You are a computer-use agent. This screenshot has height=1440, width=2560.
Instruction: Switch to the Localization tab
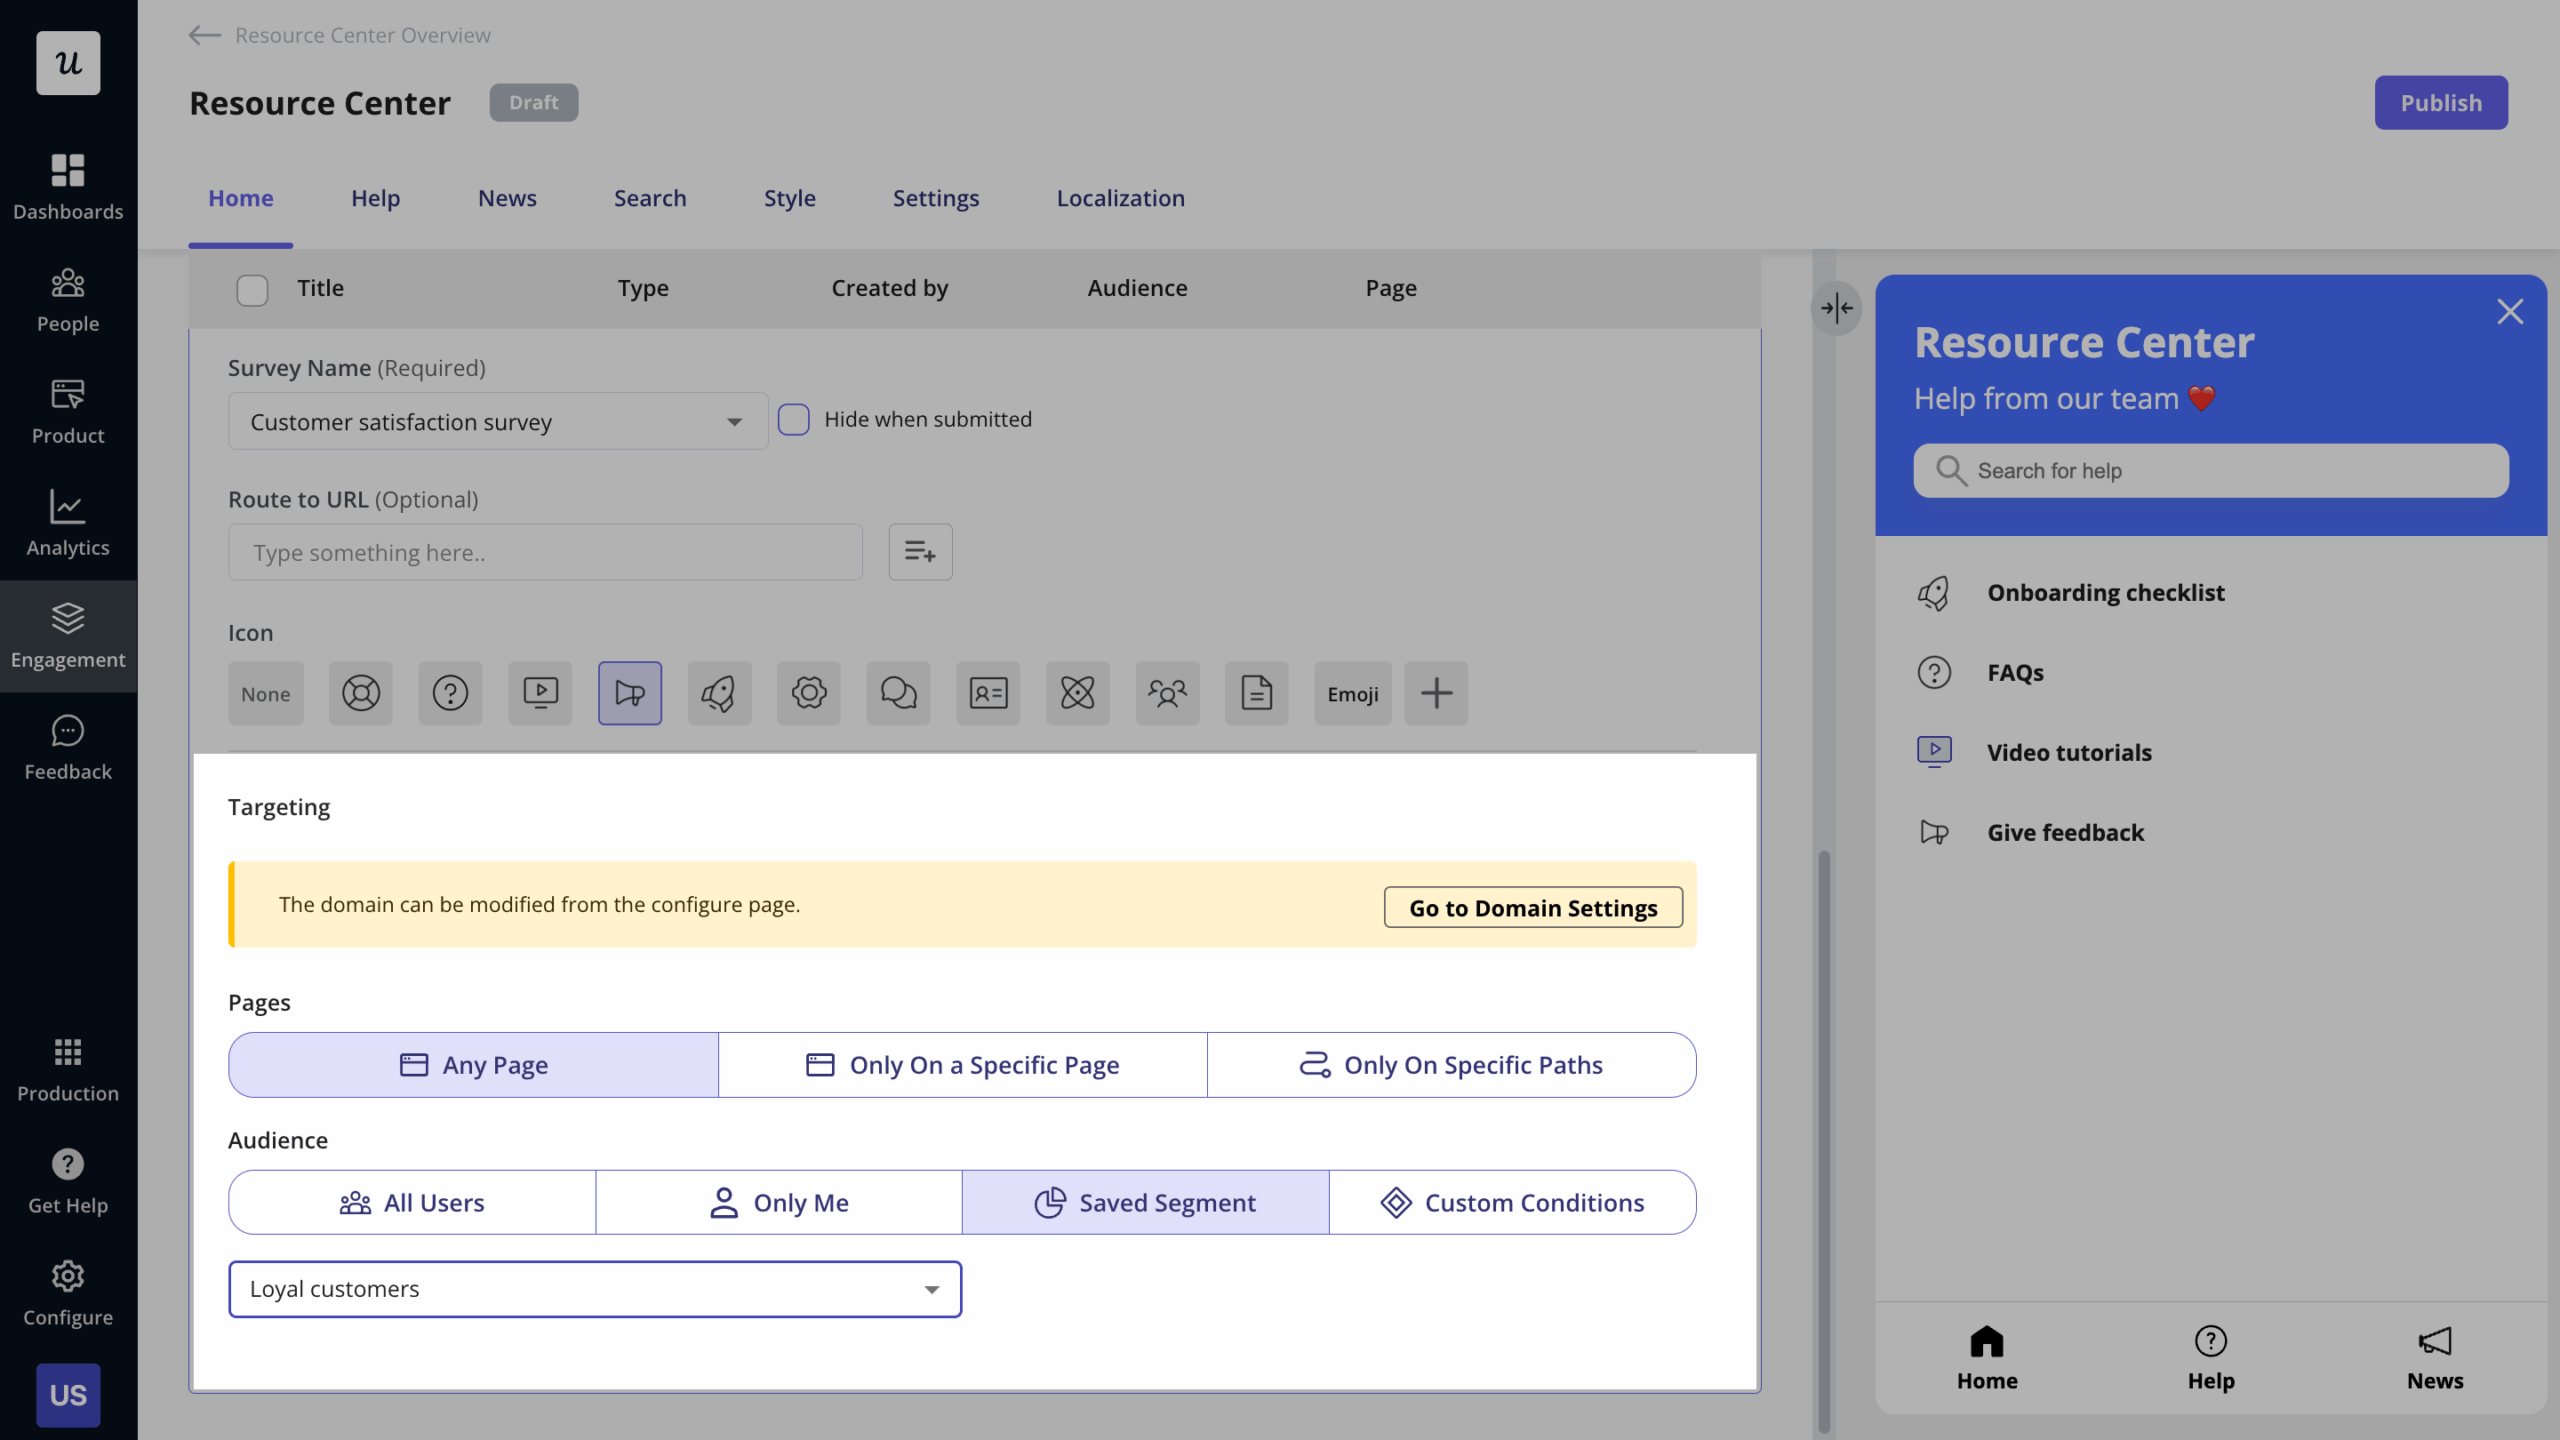[x=1120, y=198]
